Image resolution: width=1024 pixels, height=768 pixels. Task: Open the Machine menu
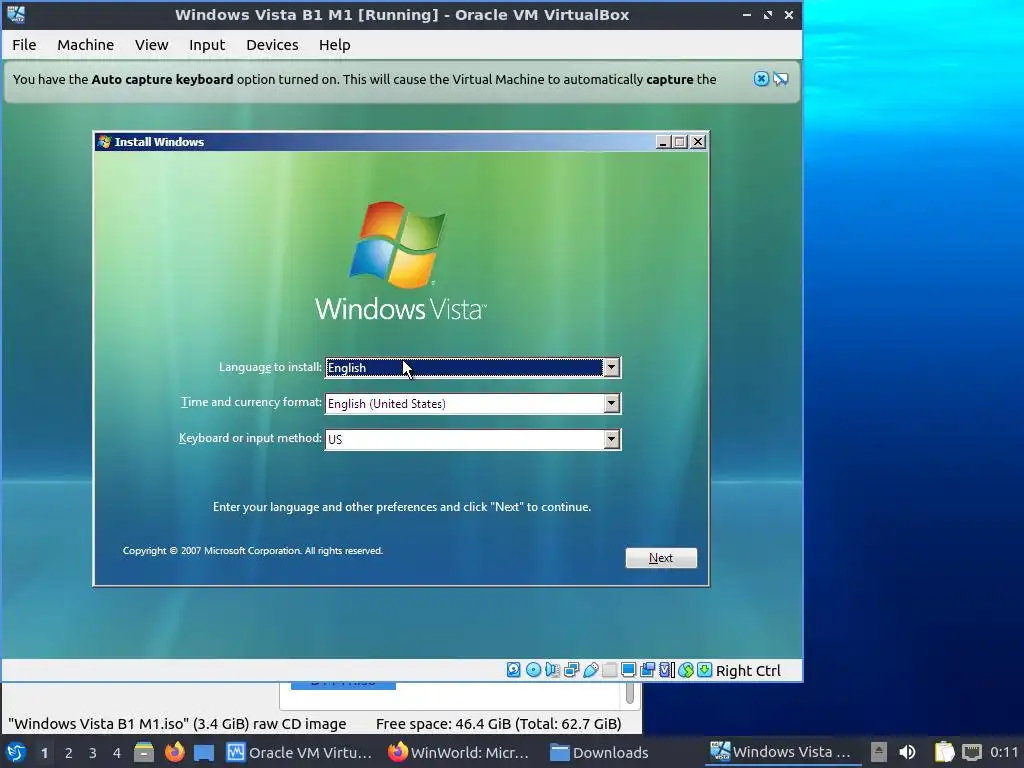click(x=86, y=45)
